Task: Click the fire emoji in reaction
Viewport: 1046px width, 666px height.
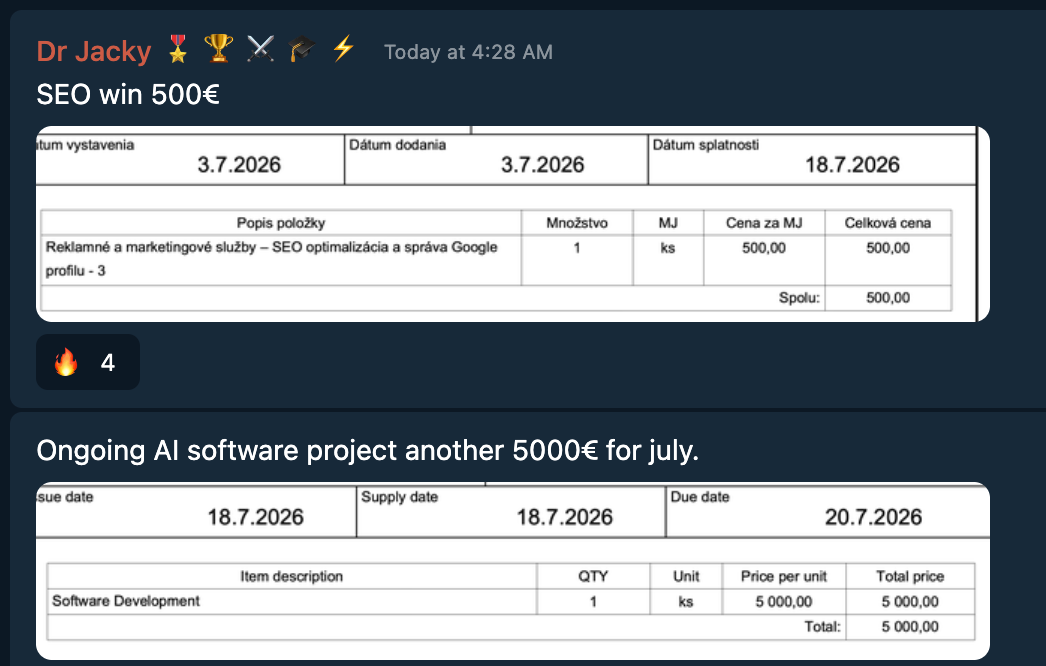Action: pyautogui.click(x=66, y=362)
